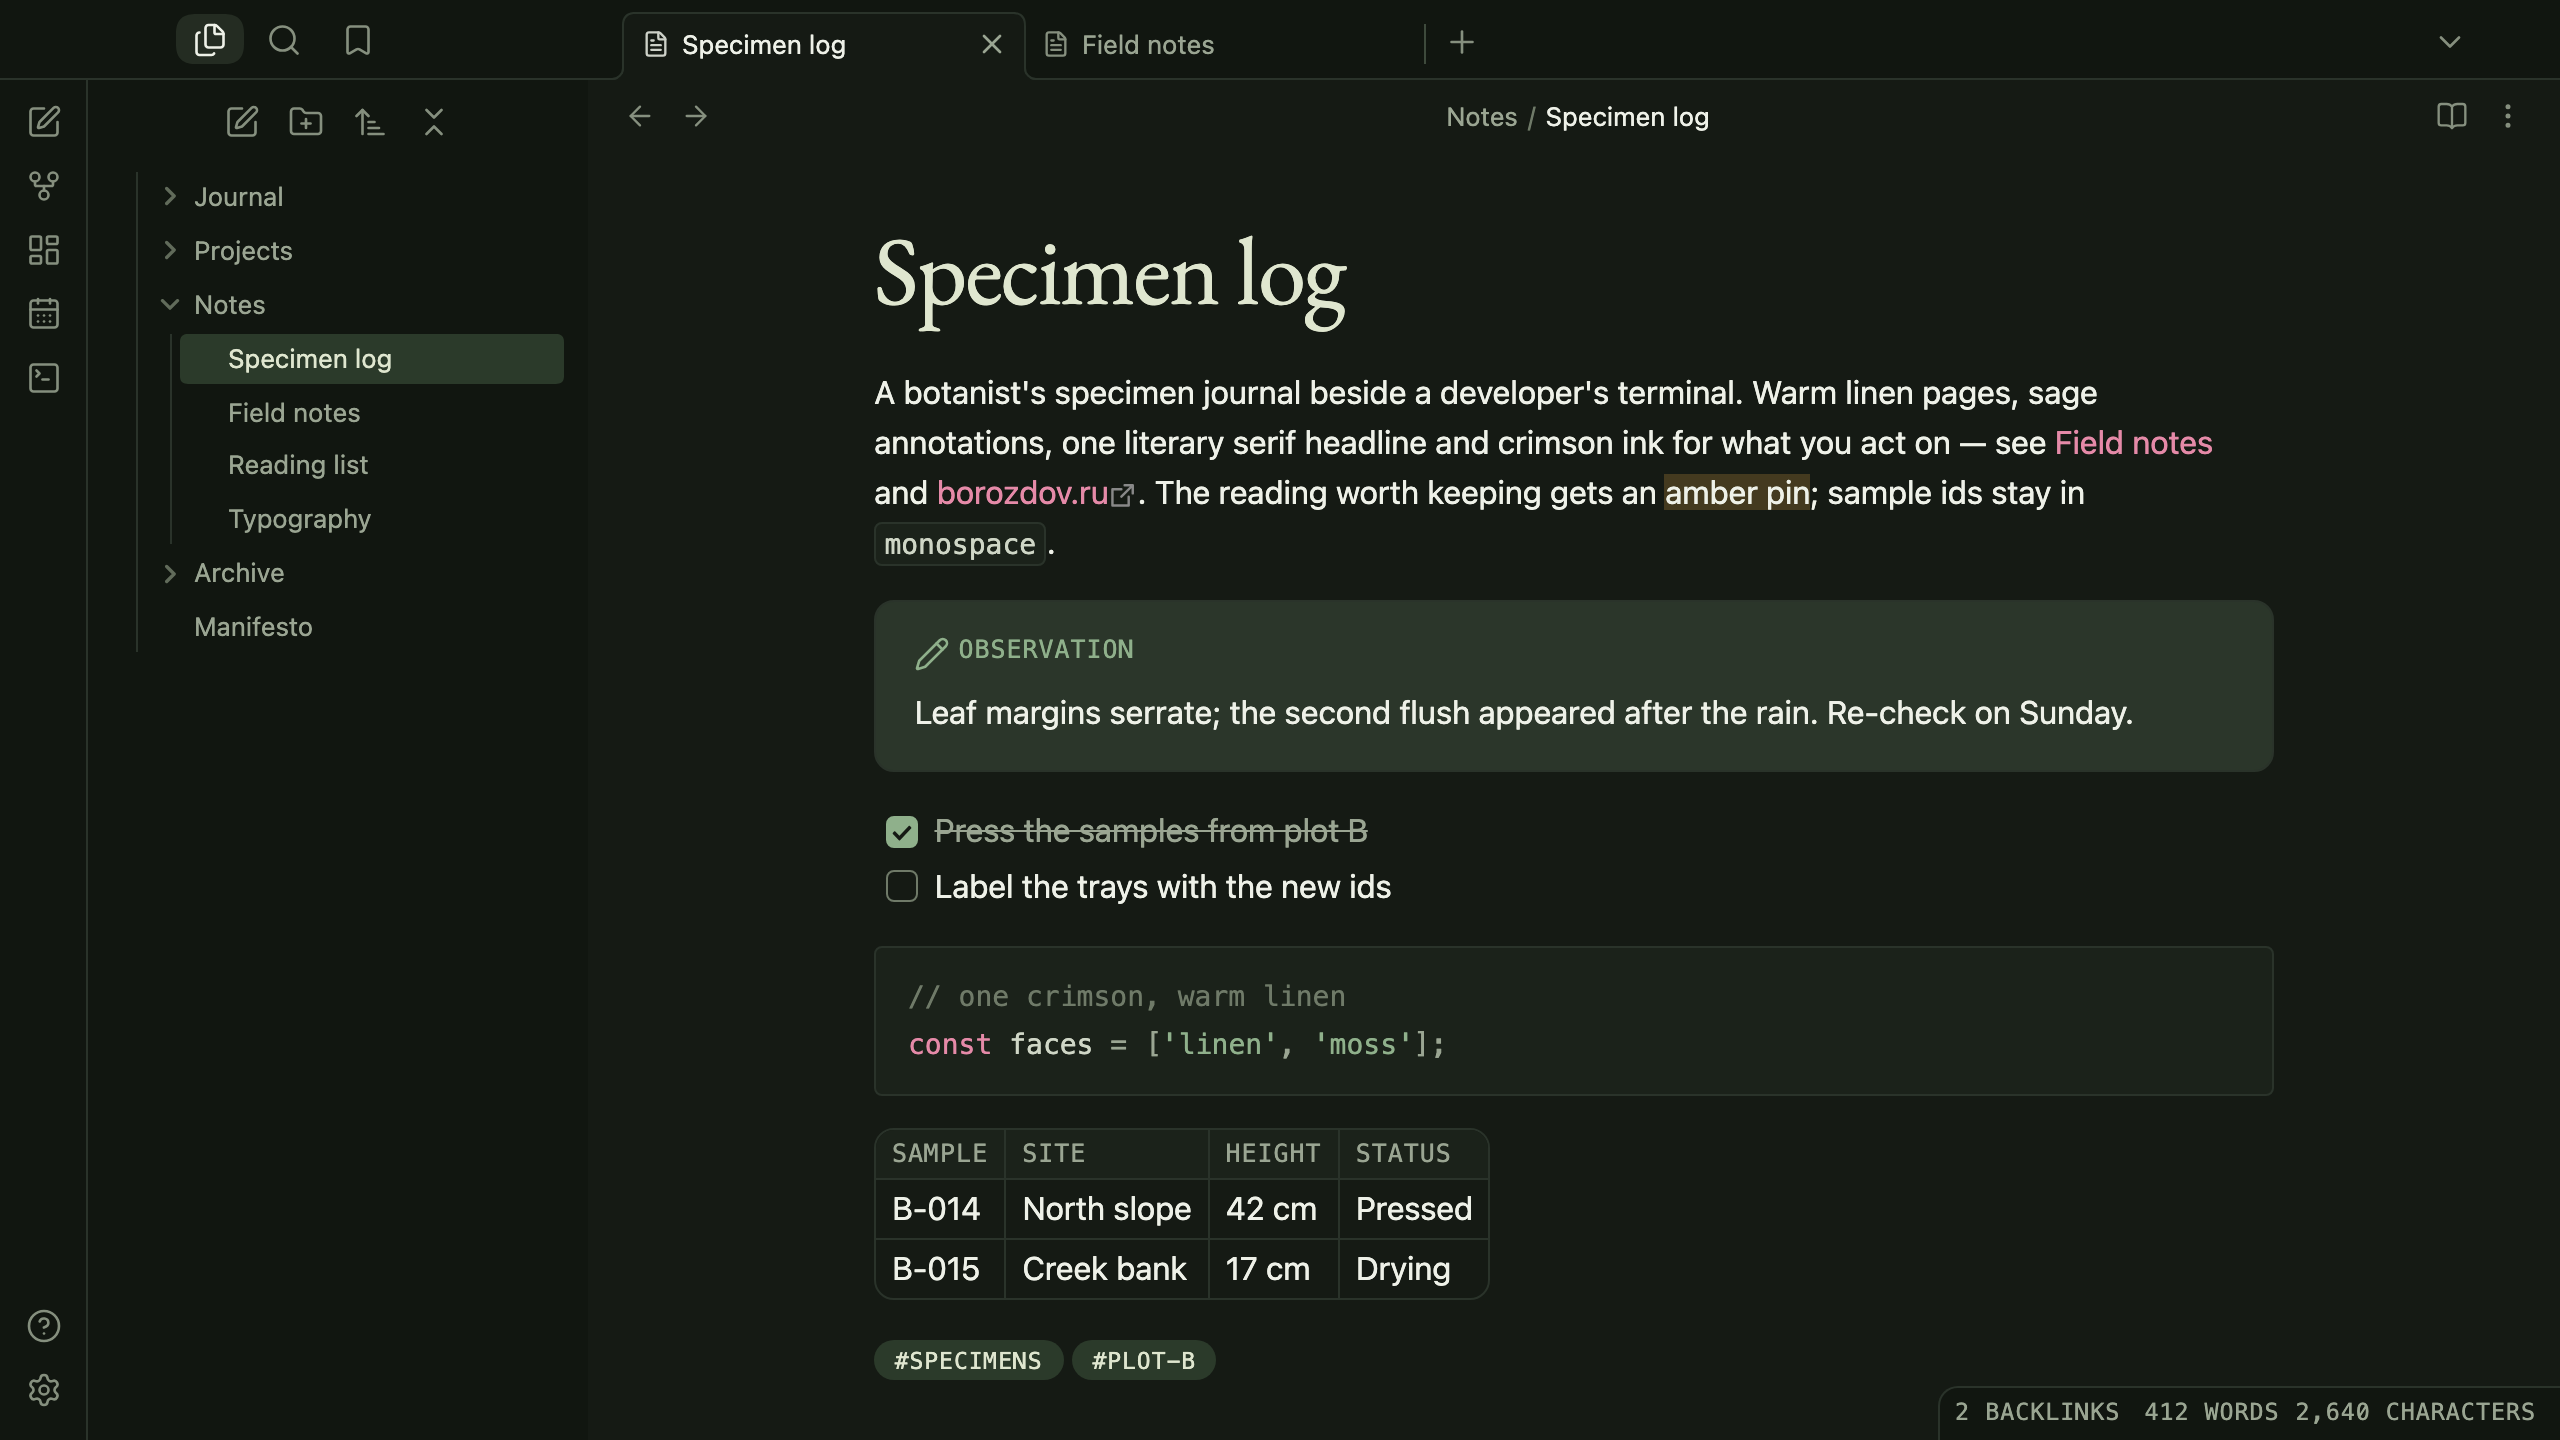Viewport: 2560px width, 1440px height.
Task: Open graph view from ribbon
Action: (x=44, y=186)
